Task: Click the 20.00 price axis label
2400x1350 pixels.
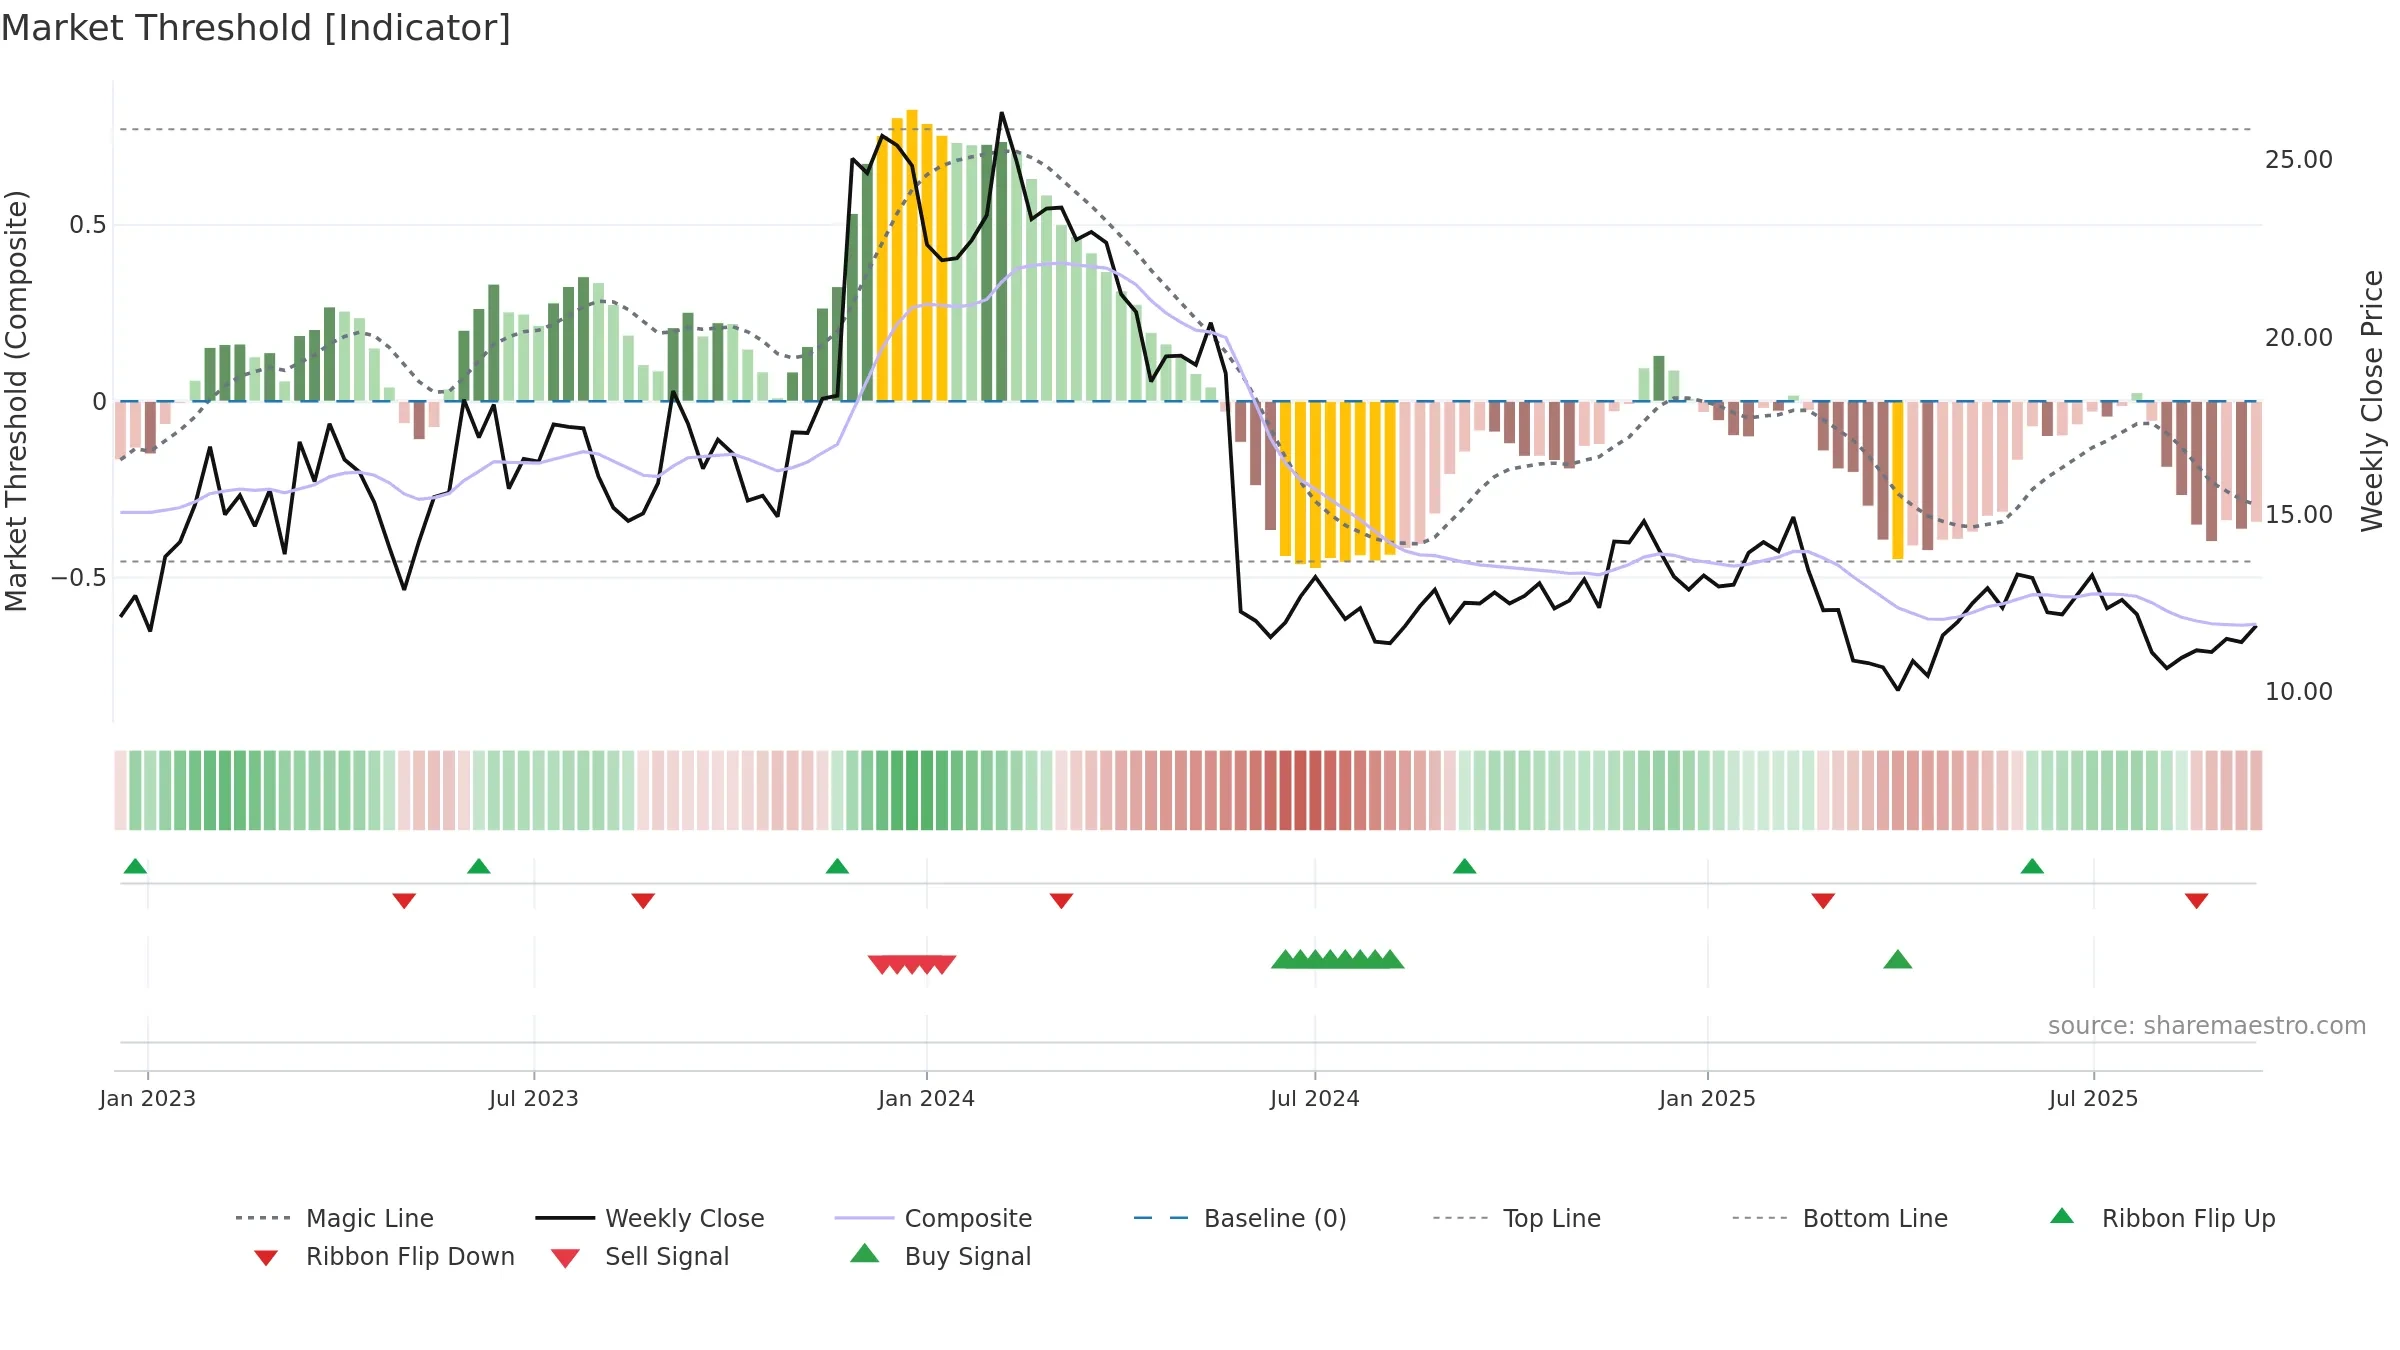Action: point(2299,338)
